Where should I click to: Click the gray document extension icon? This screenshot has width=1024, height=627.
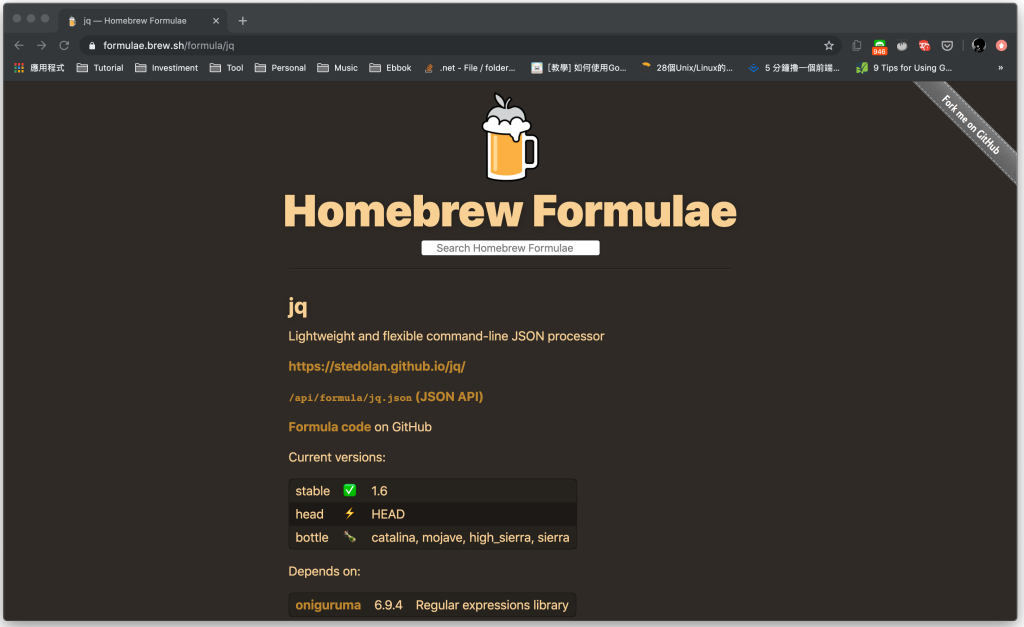(x=857, y=45)
